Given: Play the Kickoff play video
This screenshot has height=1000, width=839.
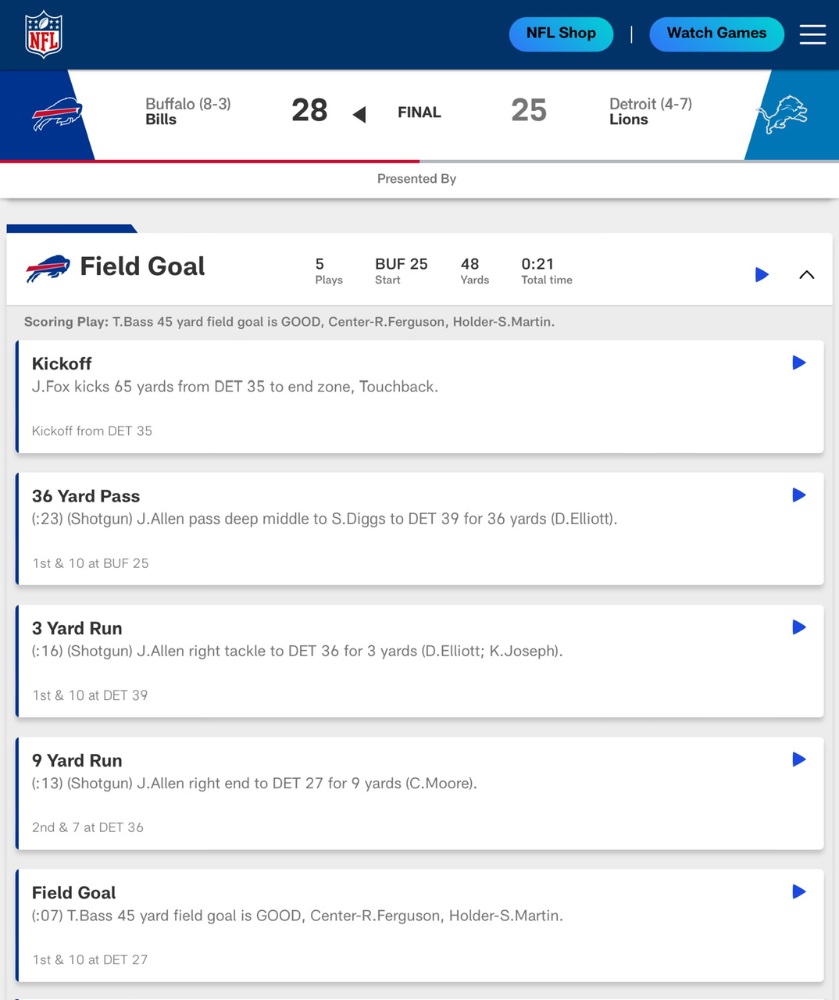Looking at the screenshot, I should (799, 363).
